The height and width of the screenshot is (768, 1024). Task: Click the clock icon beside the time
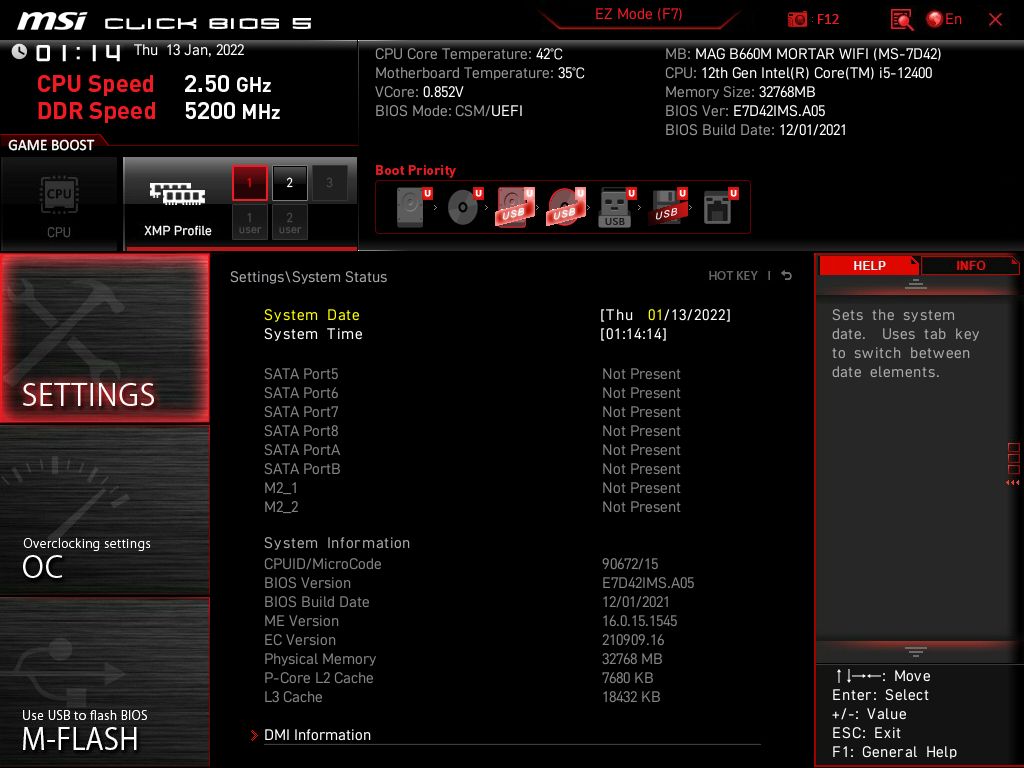click(x=20, y=52)
